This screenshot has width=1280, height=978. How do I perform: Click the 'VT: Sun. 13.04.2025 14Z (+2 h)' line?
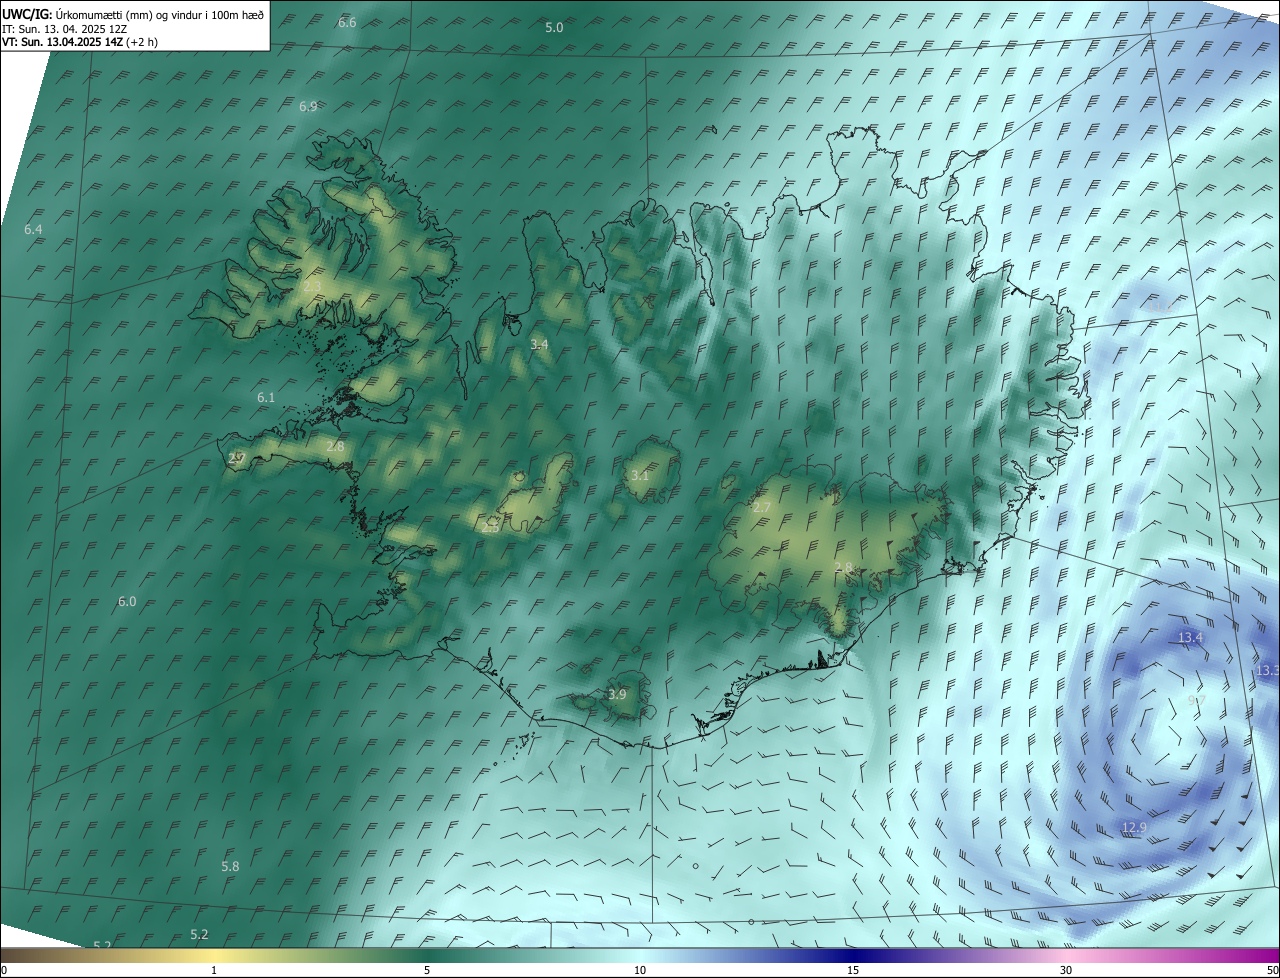click(x=80, y=42)
